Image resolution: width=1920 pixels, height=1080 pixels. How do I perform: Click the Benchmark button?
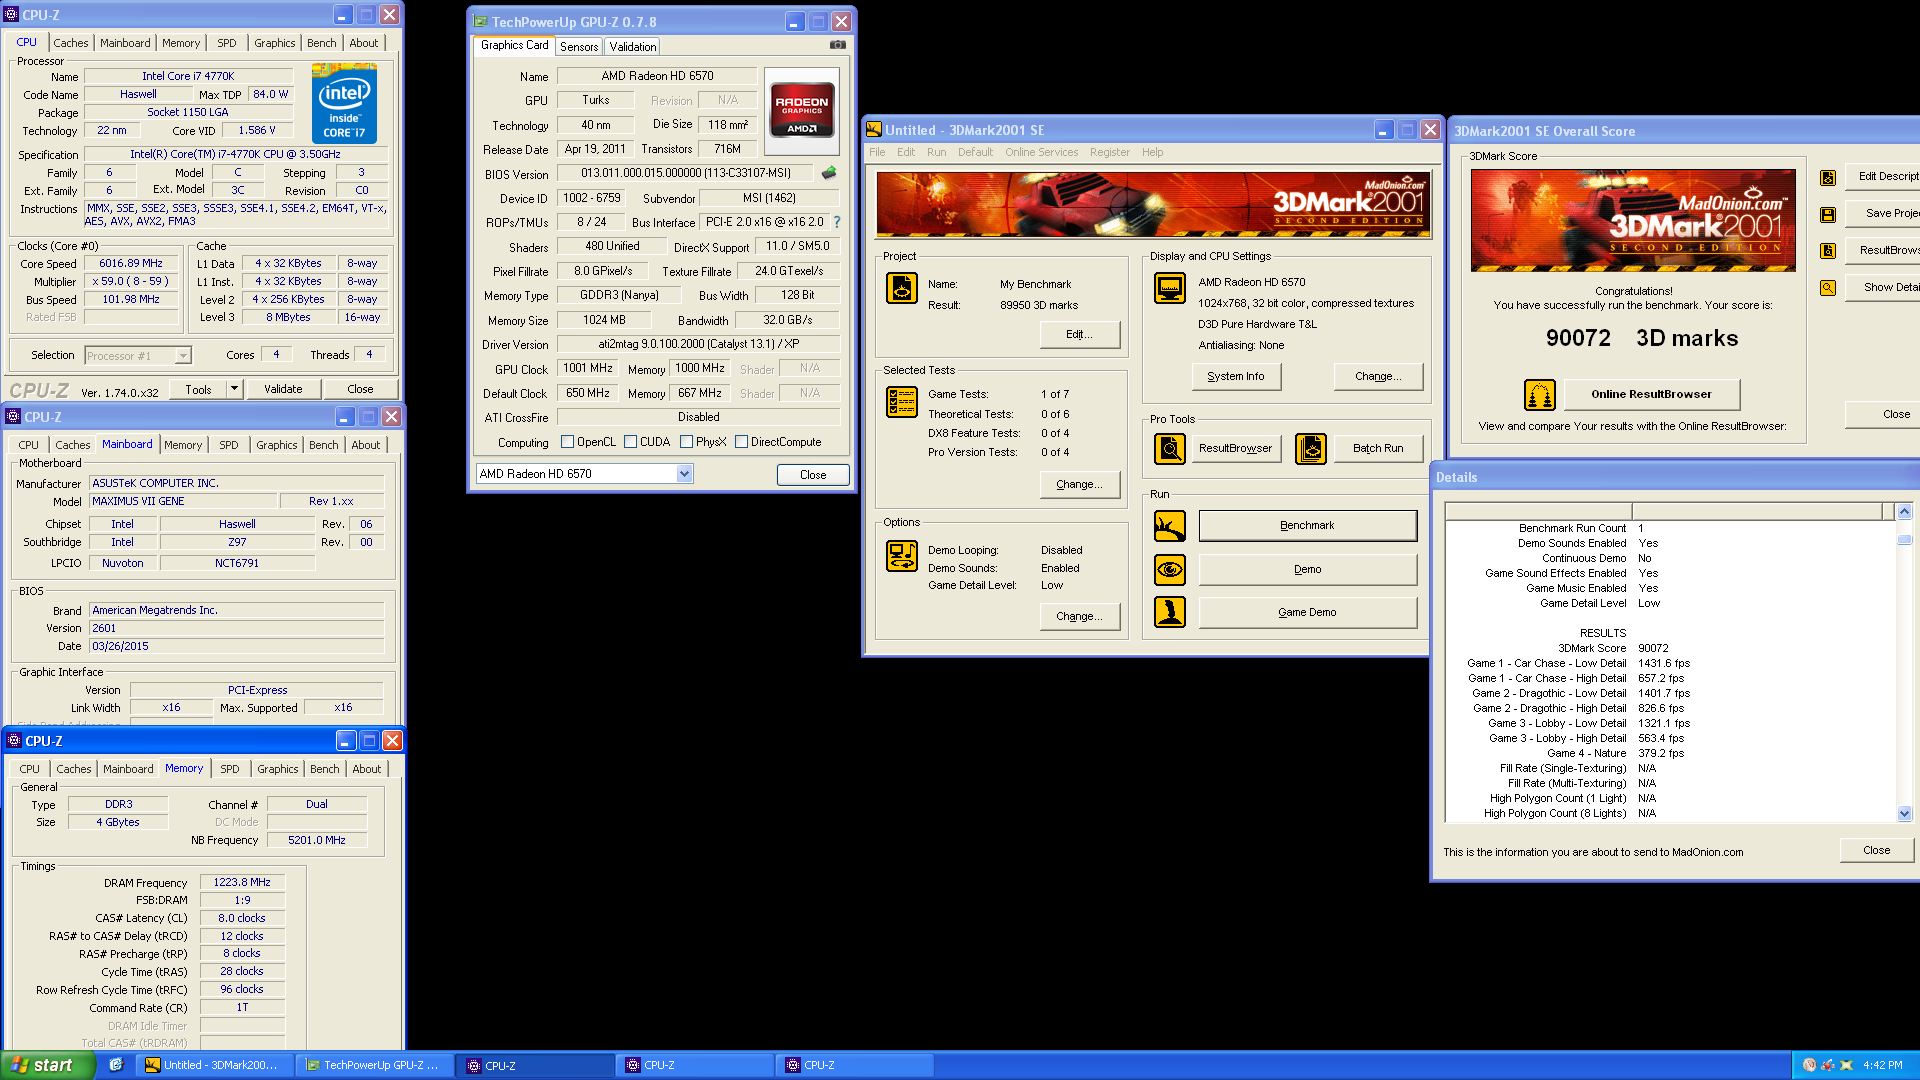(1307, 526)
